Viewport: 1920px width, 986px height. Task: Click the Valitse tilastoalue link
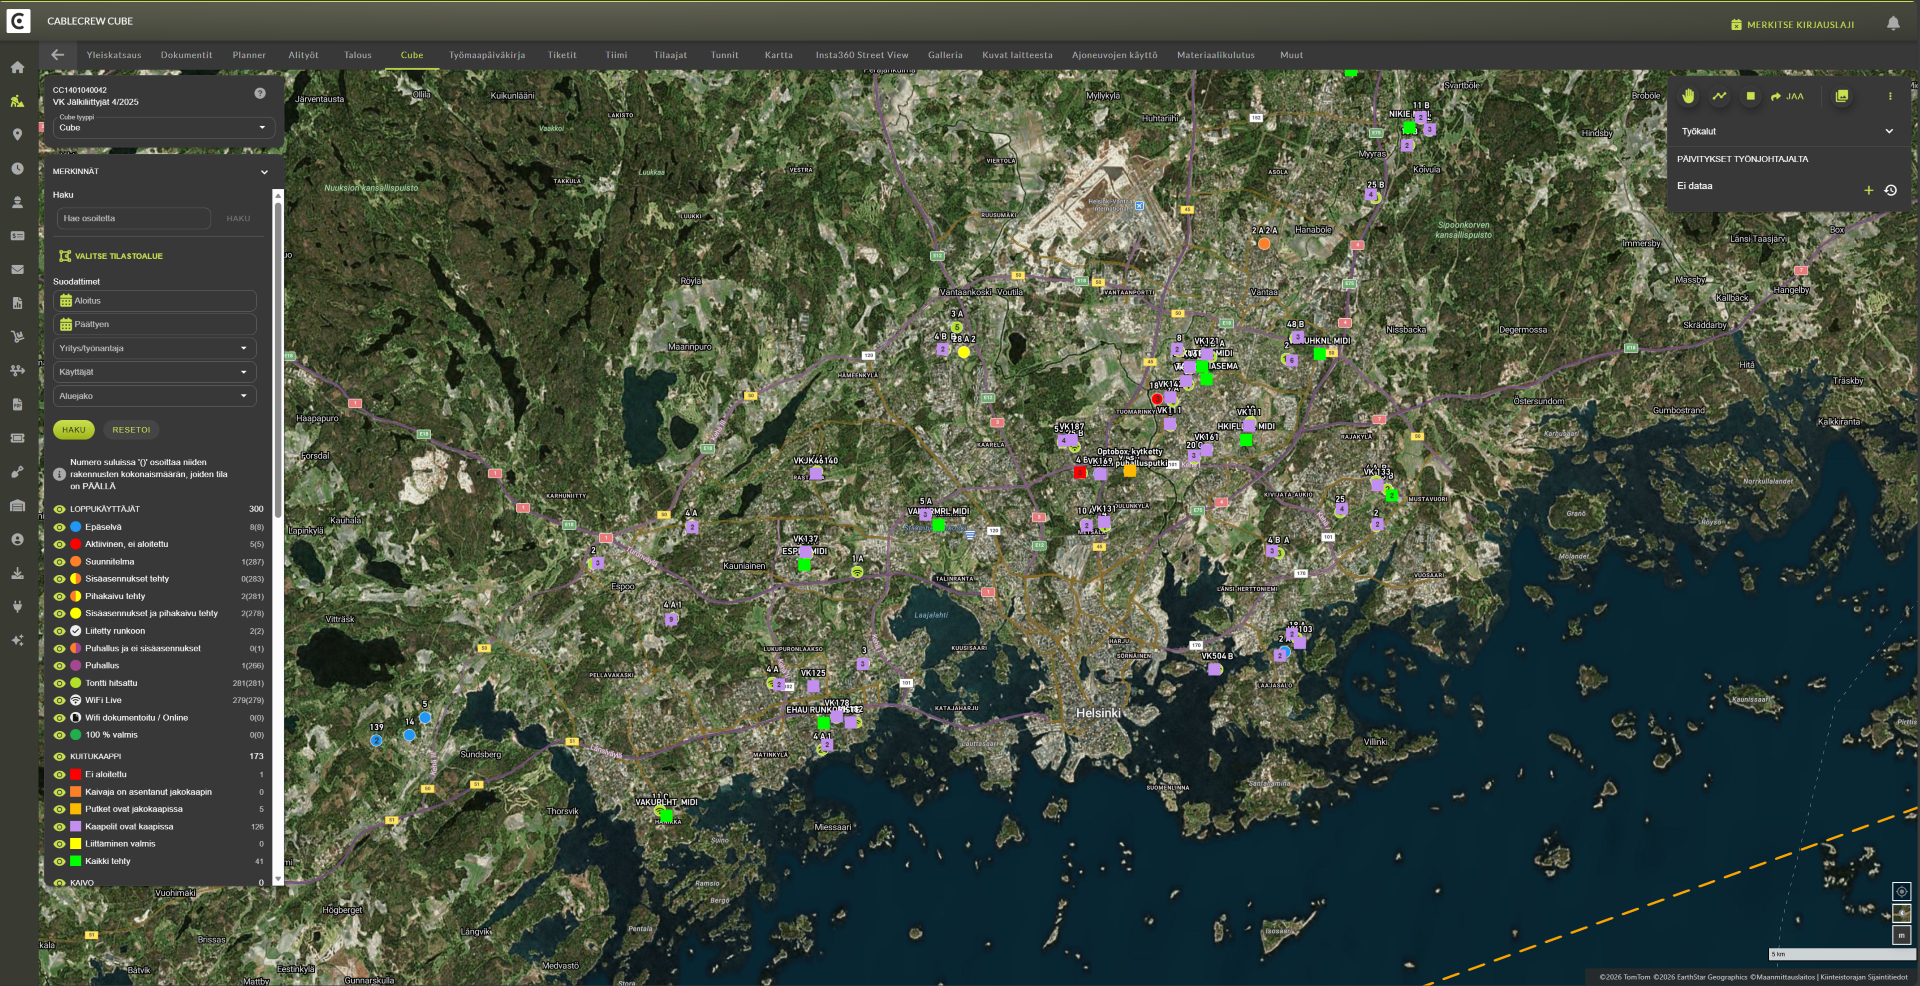118,256
